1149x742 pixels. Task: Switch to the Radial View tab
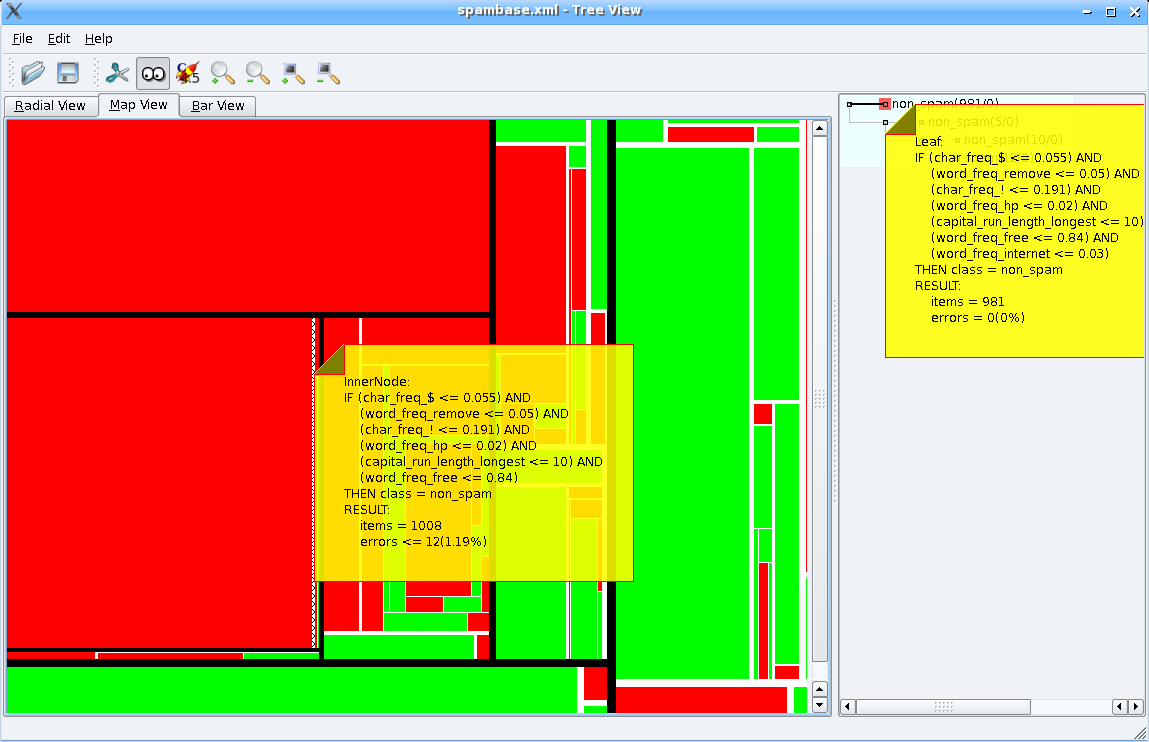tap(50, 105)
